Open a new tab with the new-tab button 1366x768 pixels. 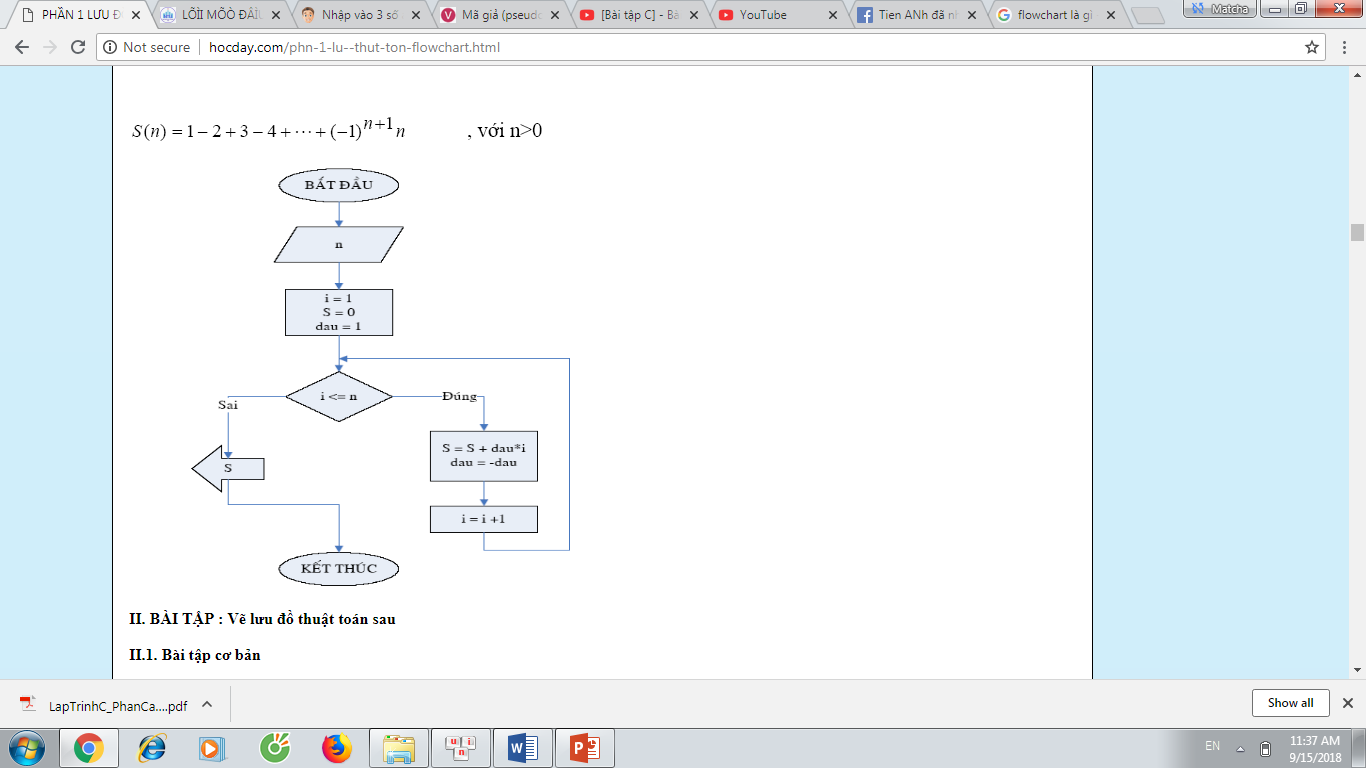pos(1148,15)
